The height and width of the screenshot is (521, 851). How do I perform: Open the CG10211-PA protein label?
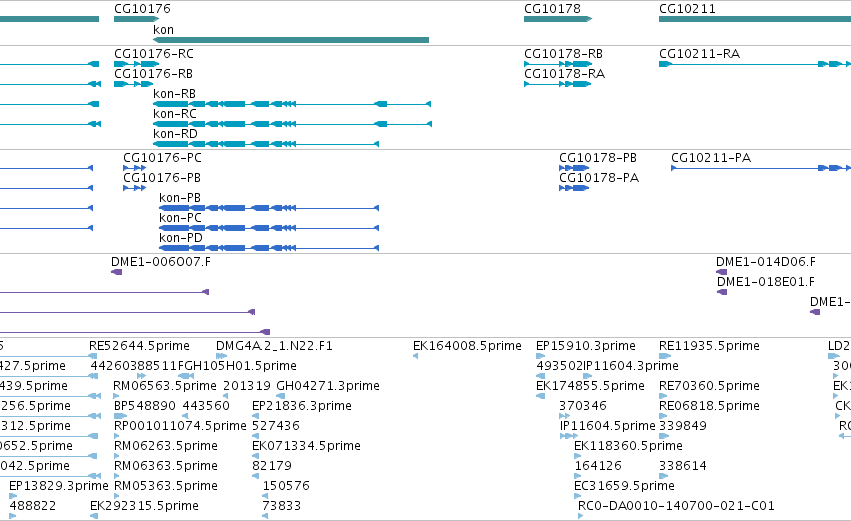[711, 158]
